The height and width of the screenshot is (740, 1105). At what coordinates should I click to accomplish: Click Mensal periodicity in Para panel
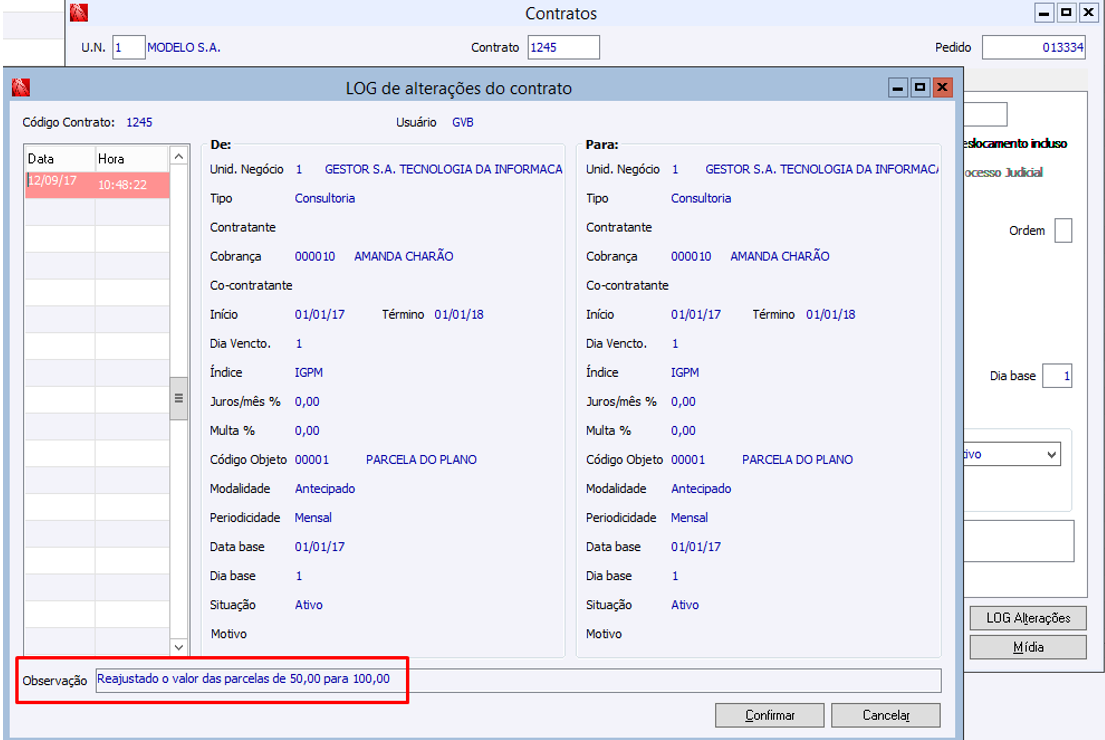pyautogui.click(x=689, y=518)
